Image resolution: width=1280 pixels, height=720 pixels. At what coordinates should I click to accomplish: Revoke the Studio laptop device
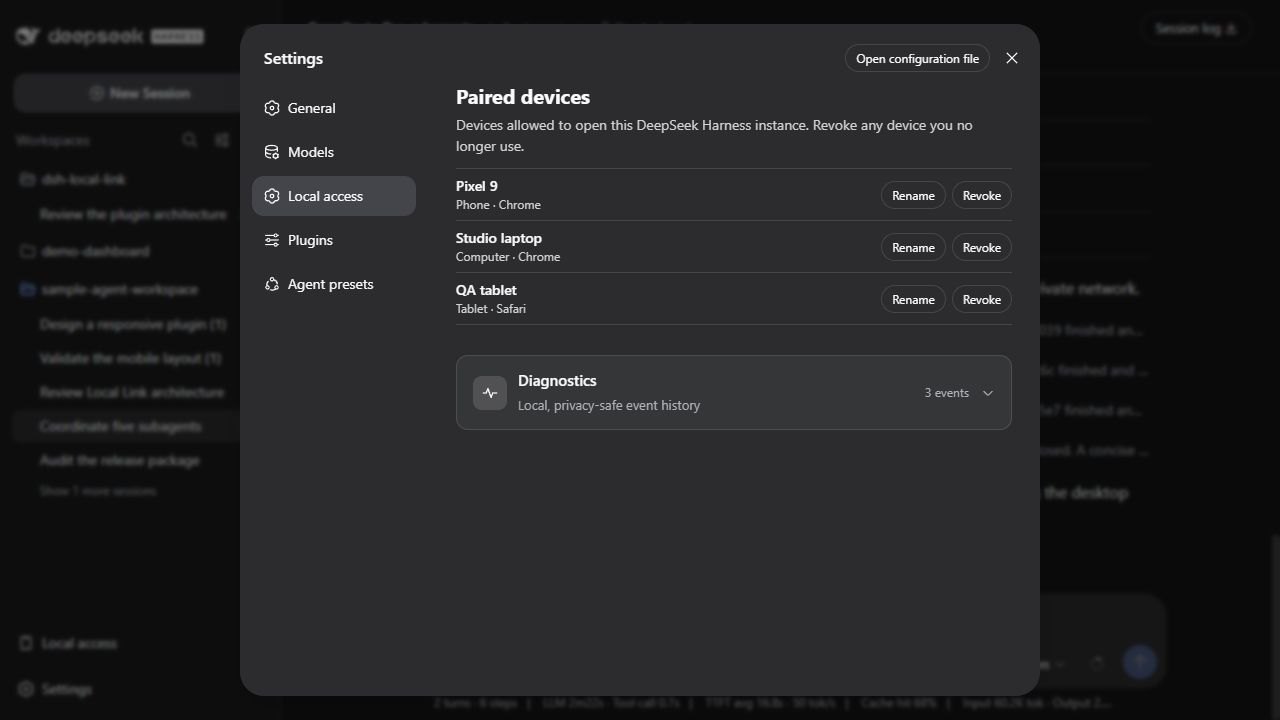coord(982,247)
